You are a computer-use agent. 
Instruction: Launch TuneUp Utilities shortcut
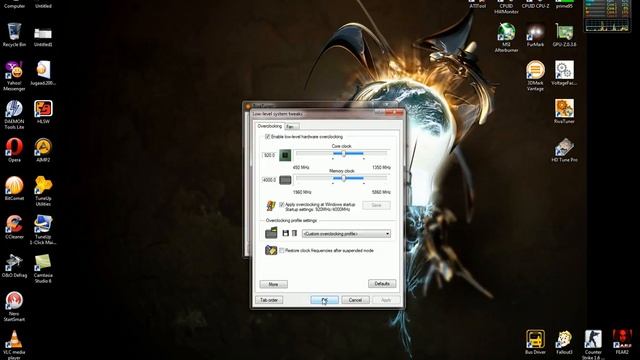pos(43,191)
